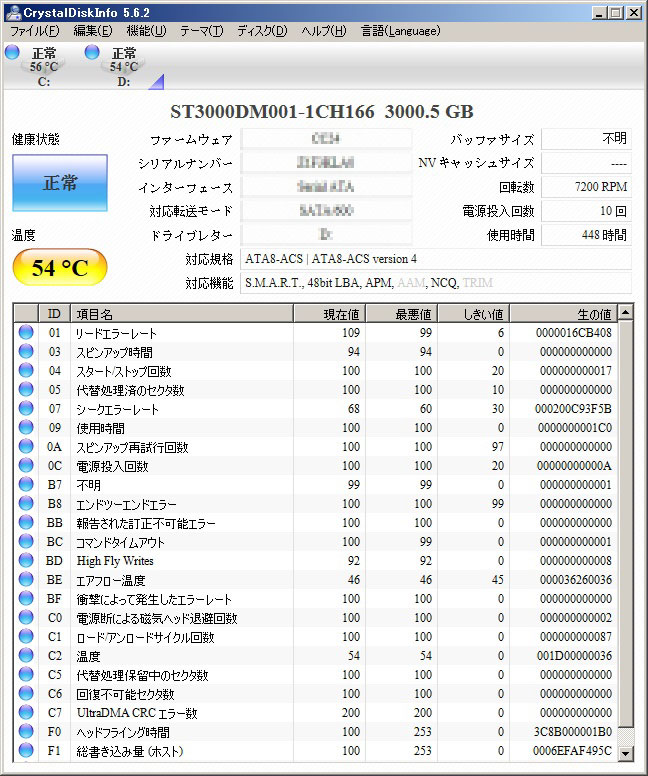Screen dimensions: 648x776
Task: Click the 54 °C temperature indicator
Action: pos(60,267)
